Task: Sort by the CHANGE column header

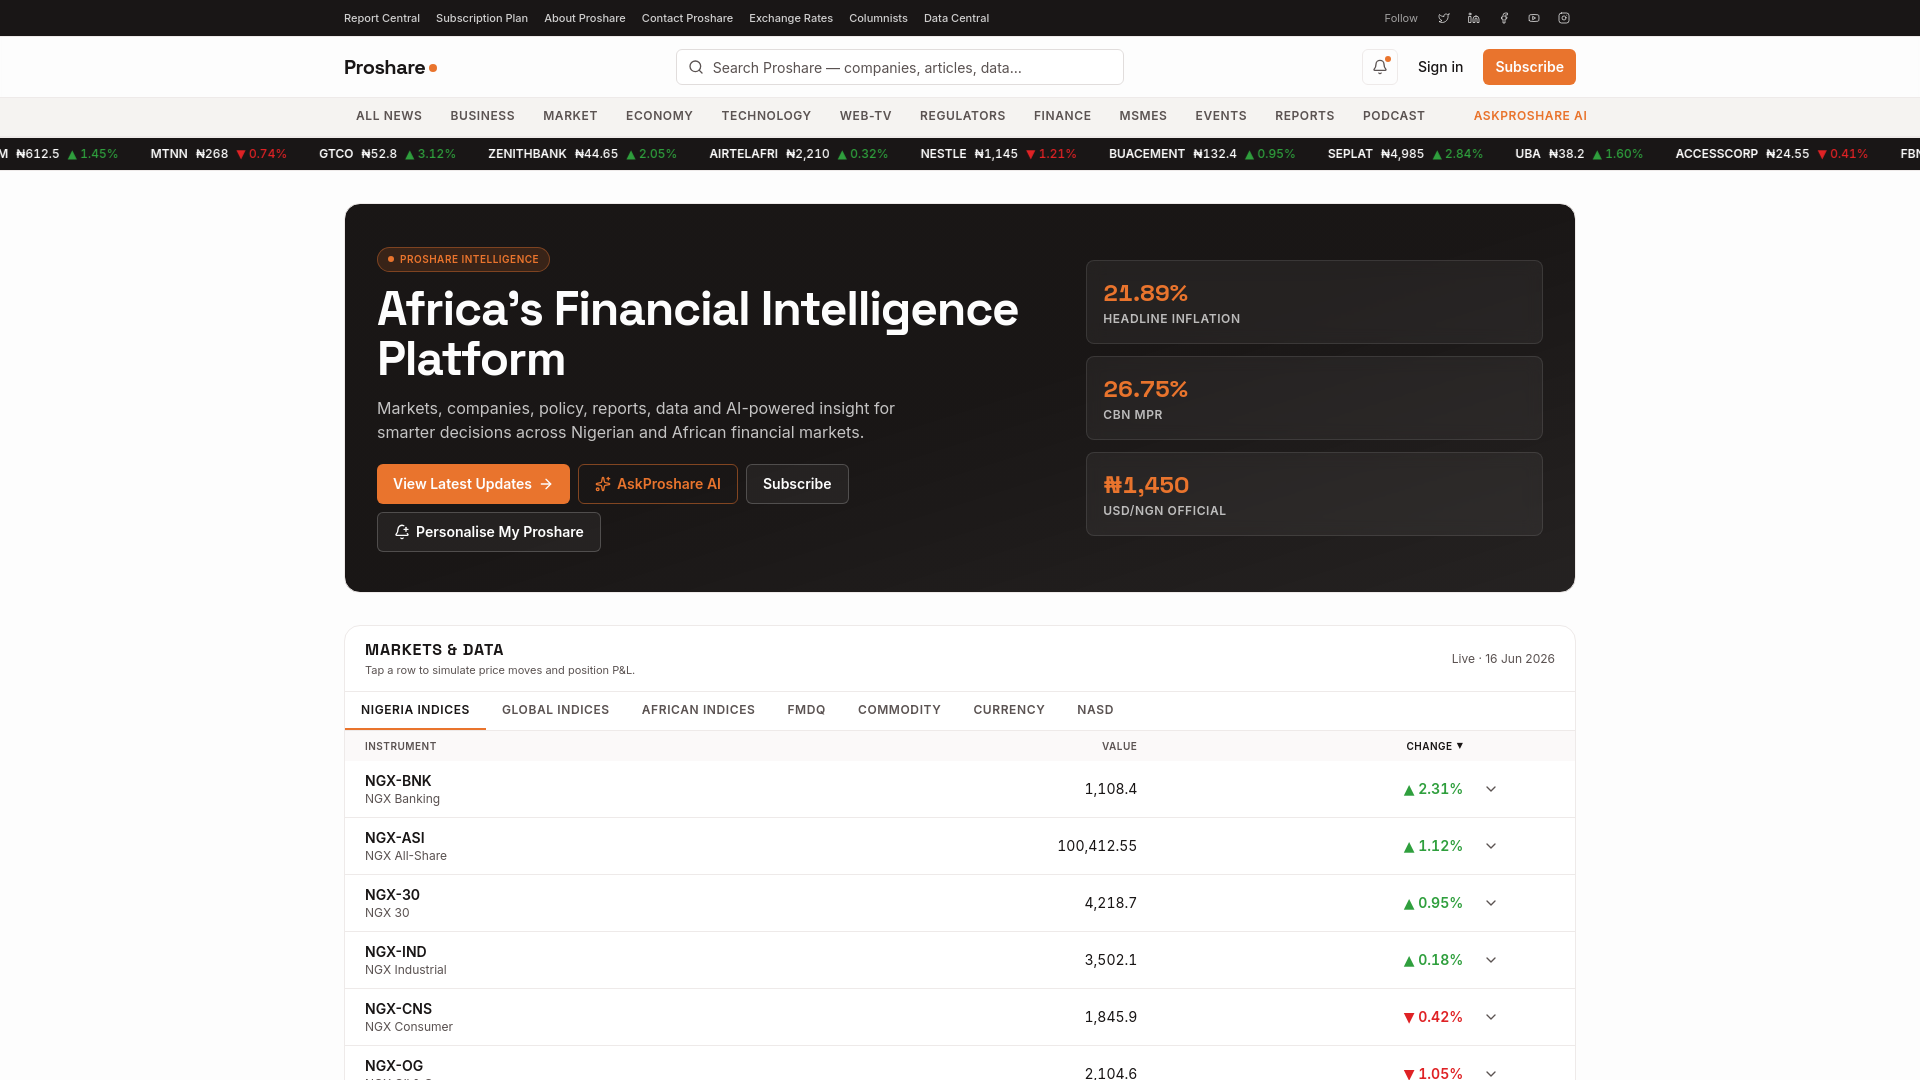Action: (x=1434, y=746)
